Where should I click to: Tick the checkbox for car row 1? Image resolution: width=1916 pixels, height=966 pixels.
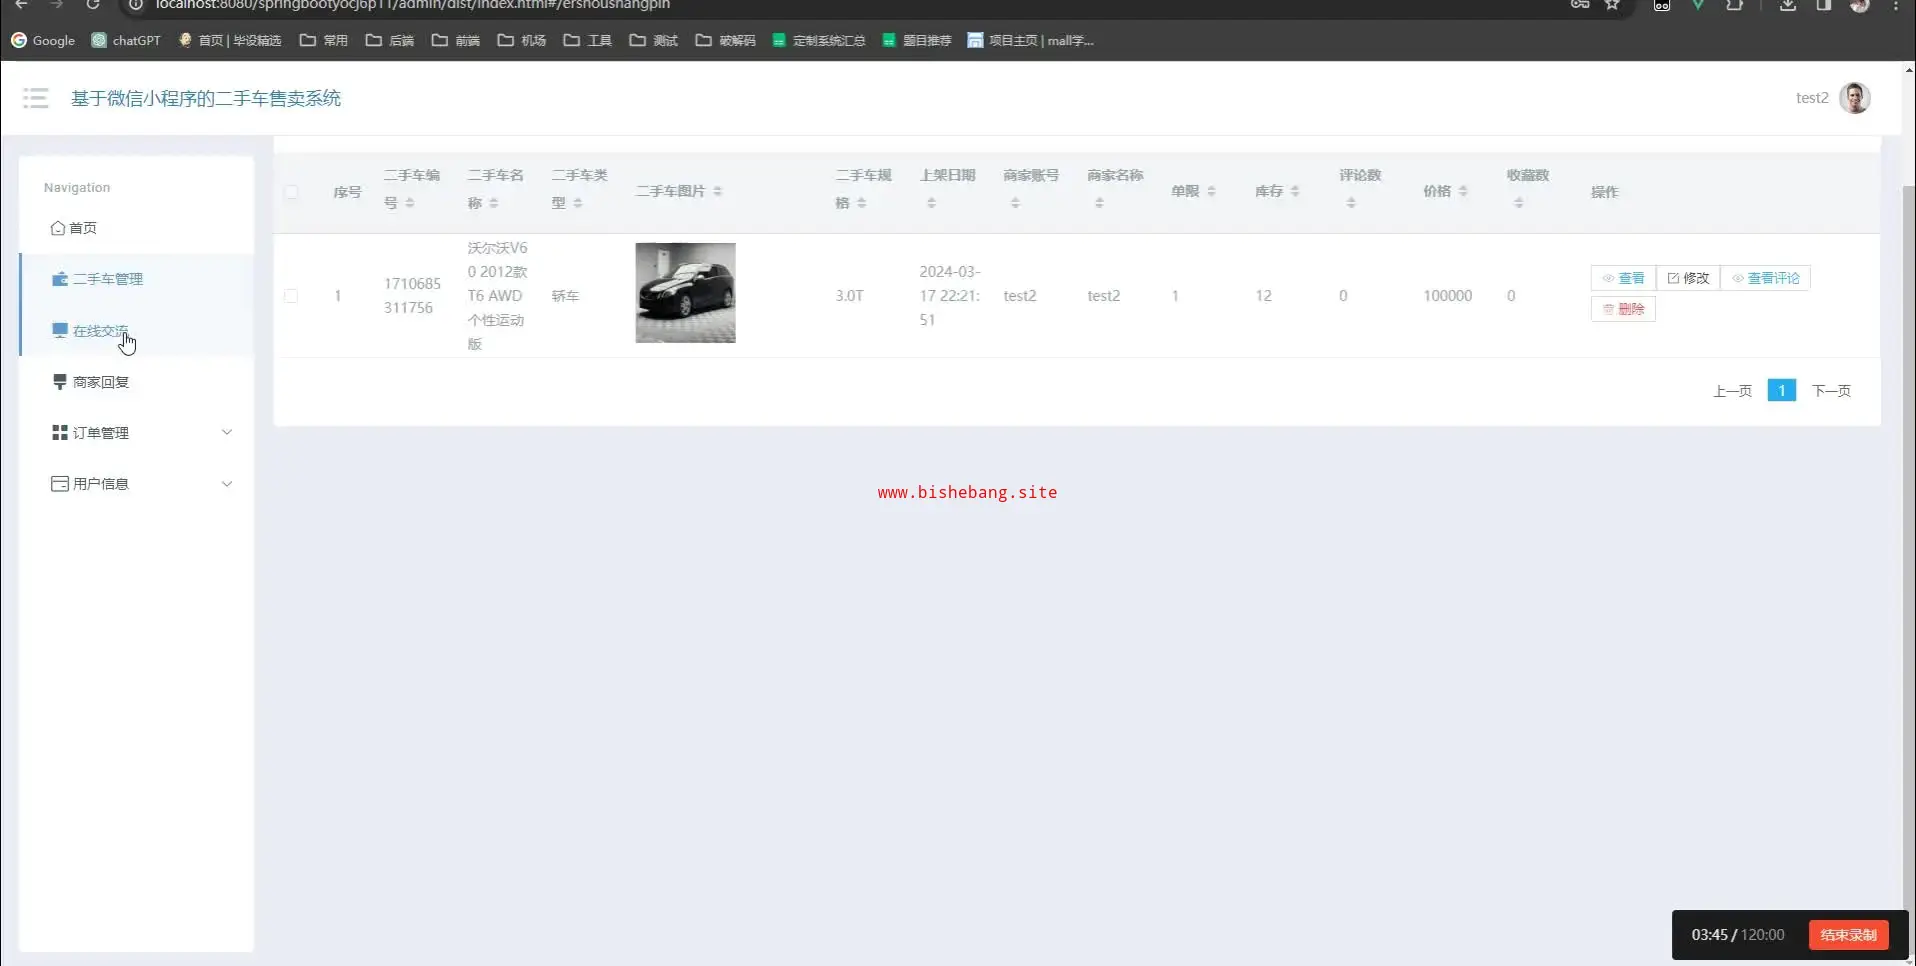(x=291, y=296)
